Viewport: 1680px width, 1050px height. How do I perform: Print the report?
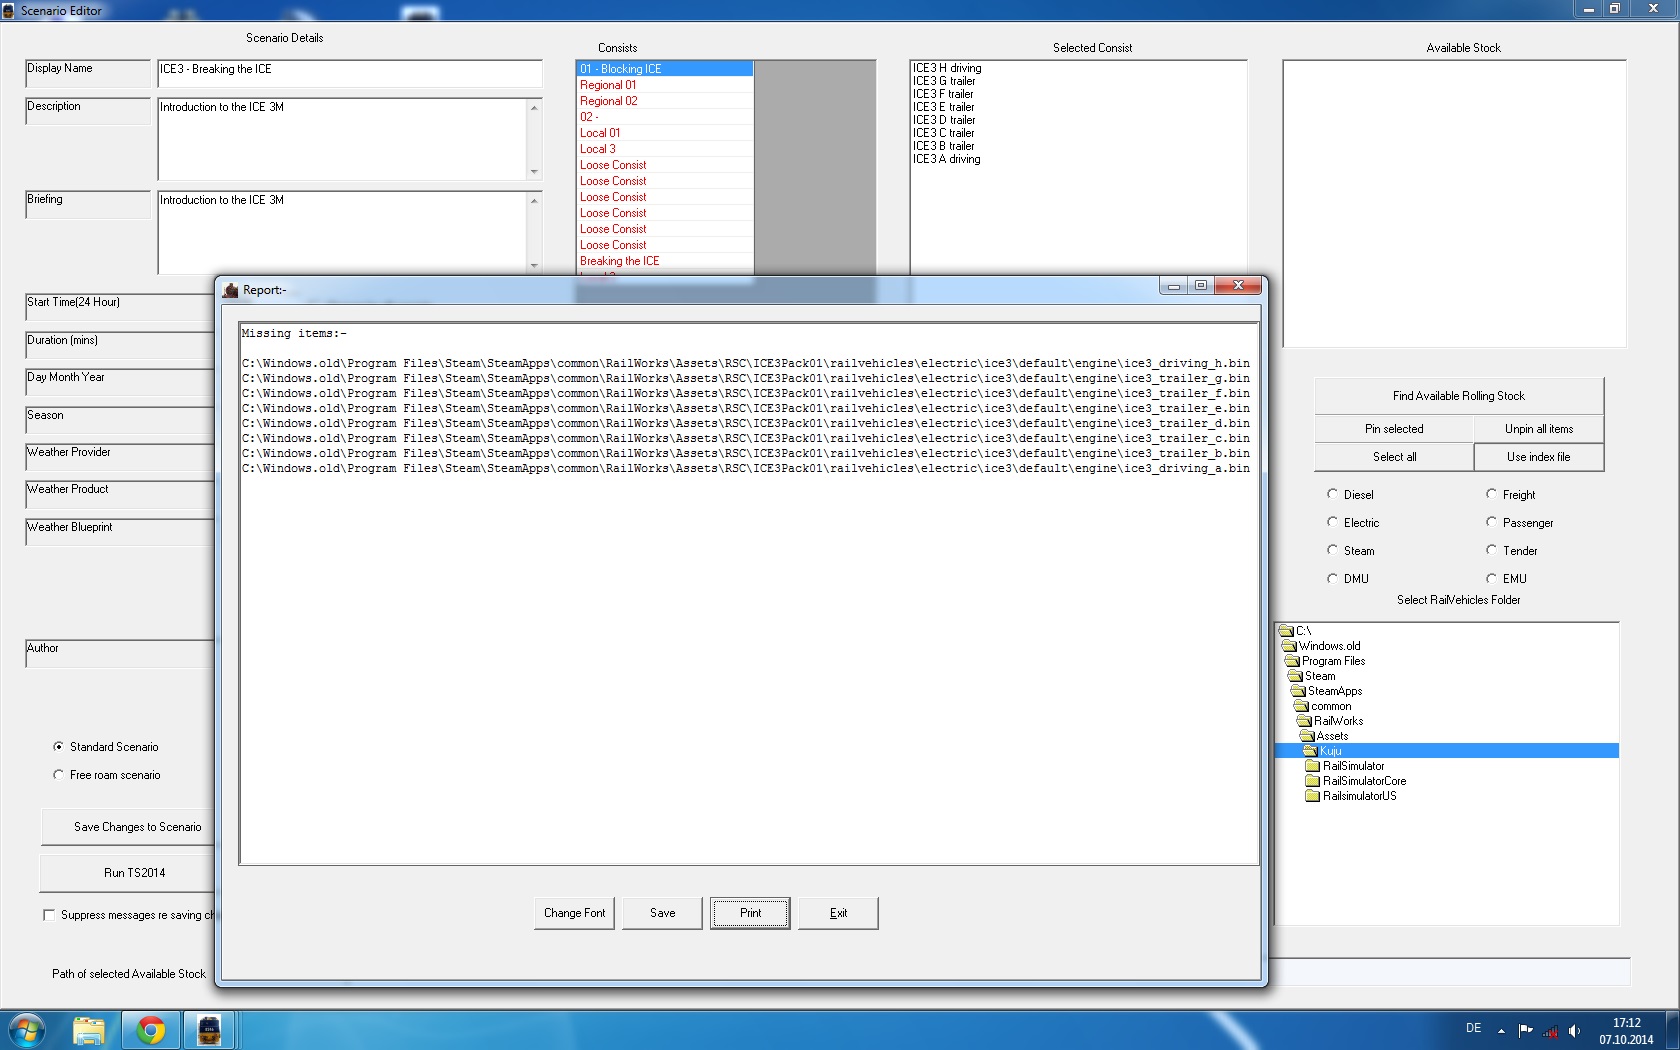750,913
